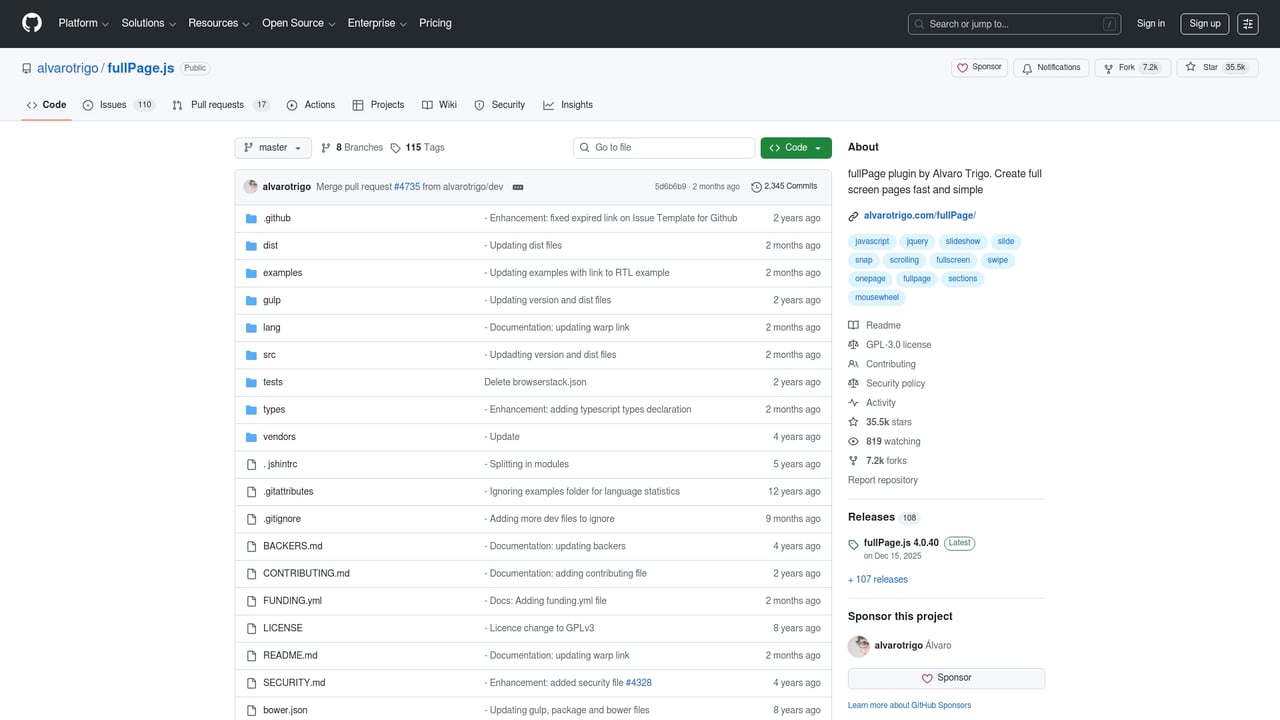Click the commit history clock icon
The height and width of the screenshot is (720, 1280).
click(757, 185)
